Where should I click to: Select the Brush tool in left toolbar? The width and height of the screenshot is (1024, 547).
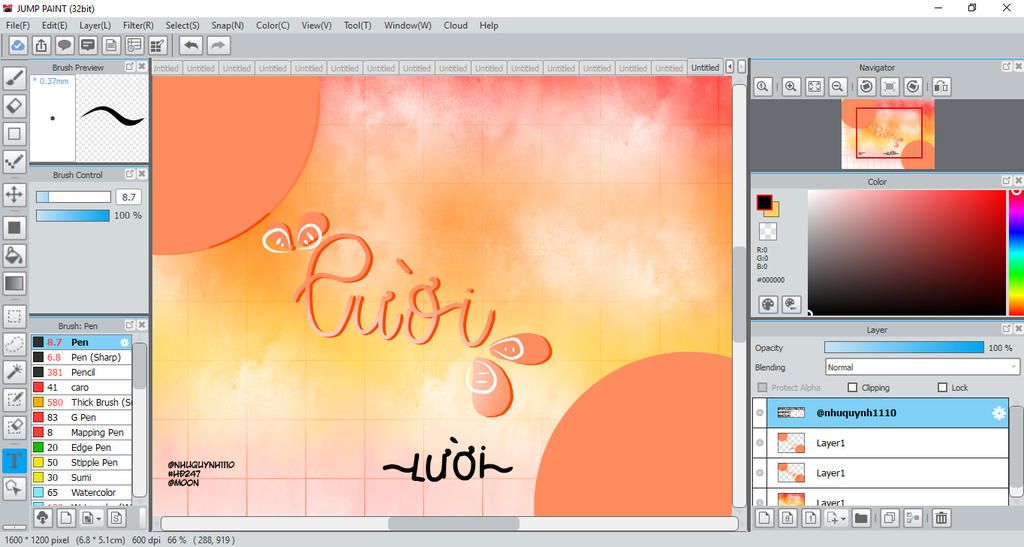[14, 78]
